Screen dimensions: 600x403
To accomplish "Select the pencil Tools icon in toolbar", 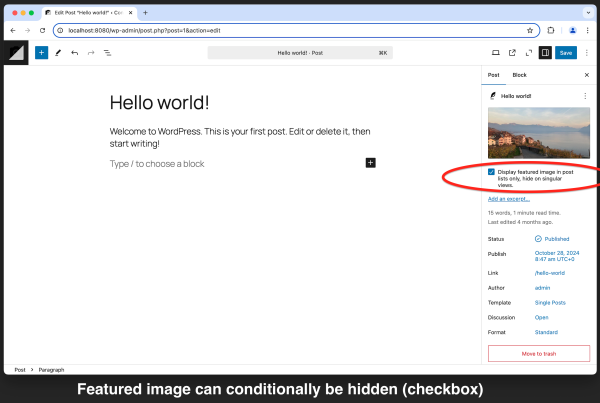I will pyautogui.click(x=58, y=52).
